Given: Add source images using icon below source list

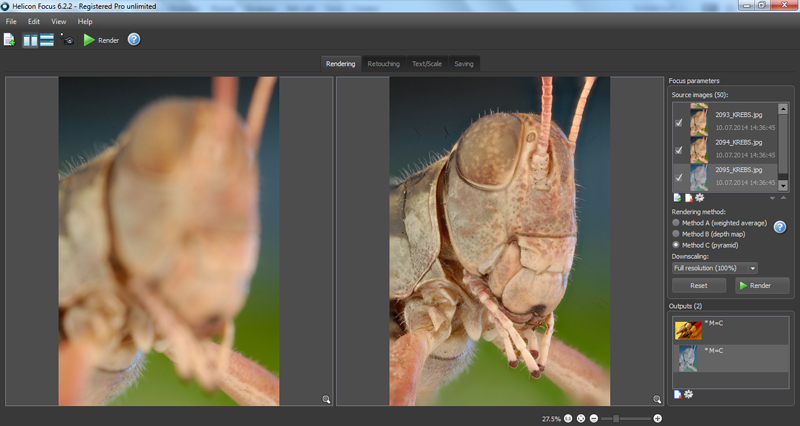Looking at the screenshot, I should (x=677, y=198).
